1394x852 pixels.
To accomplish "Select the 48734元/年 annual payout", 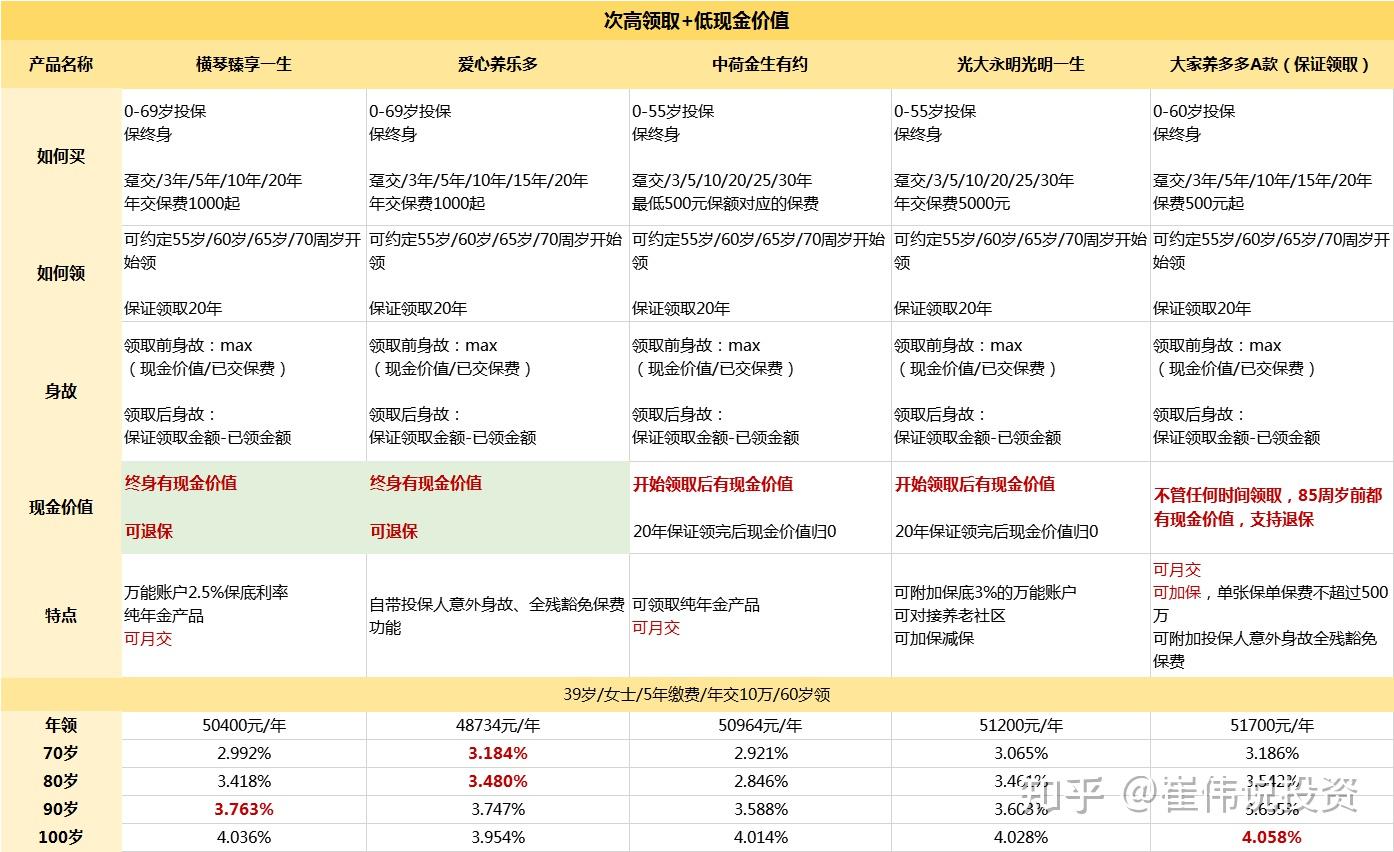I will coord(498,725).
